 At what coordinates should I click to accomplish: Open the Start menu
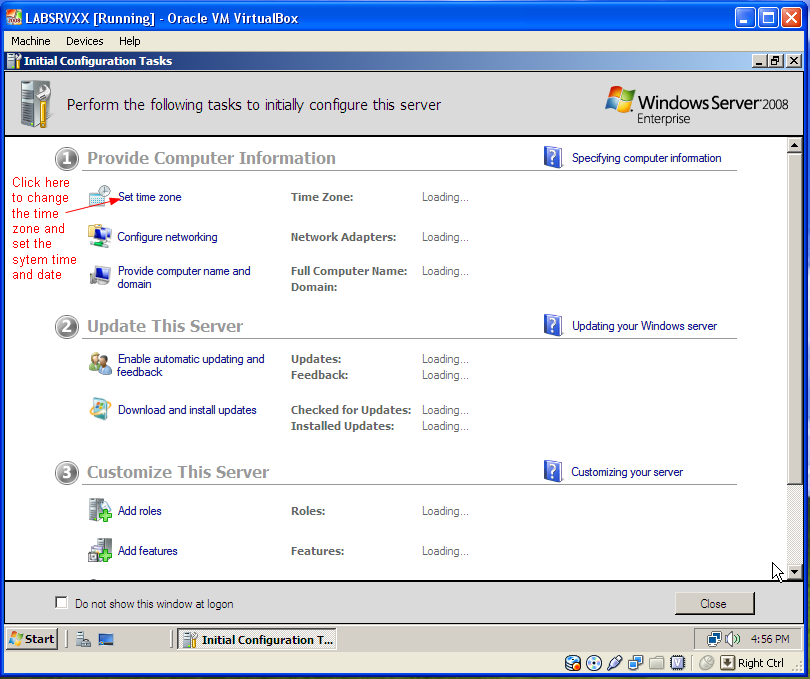pyautogui.click(x=32, y=639)
